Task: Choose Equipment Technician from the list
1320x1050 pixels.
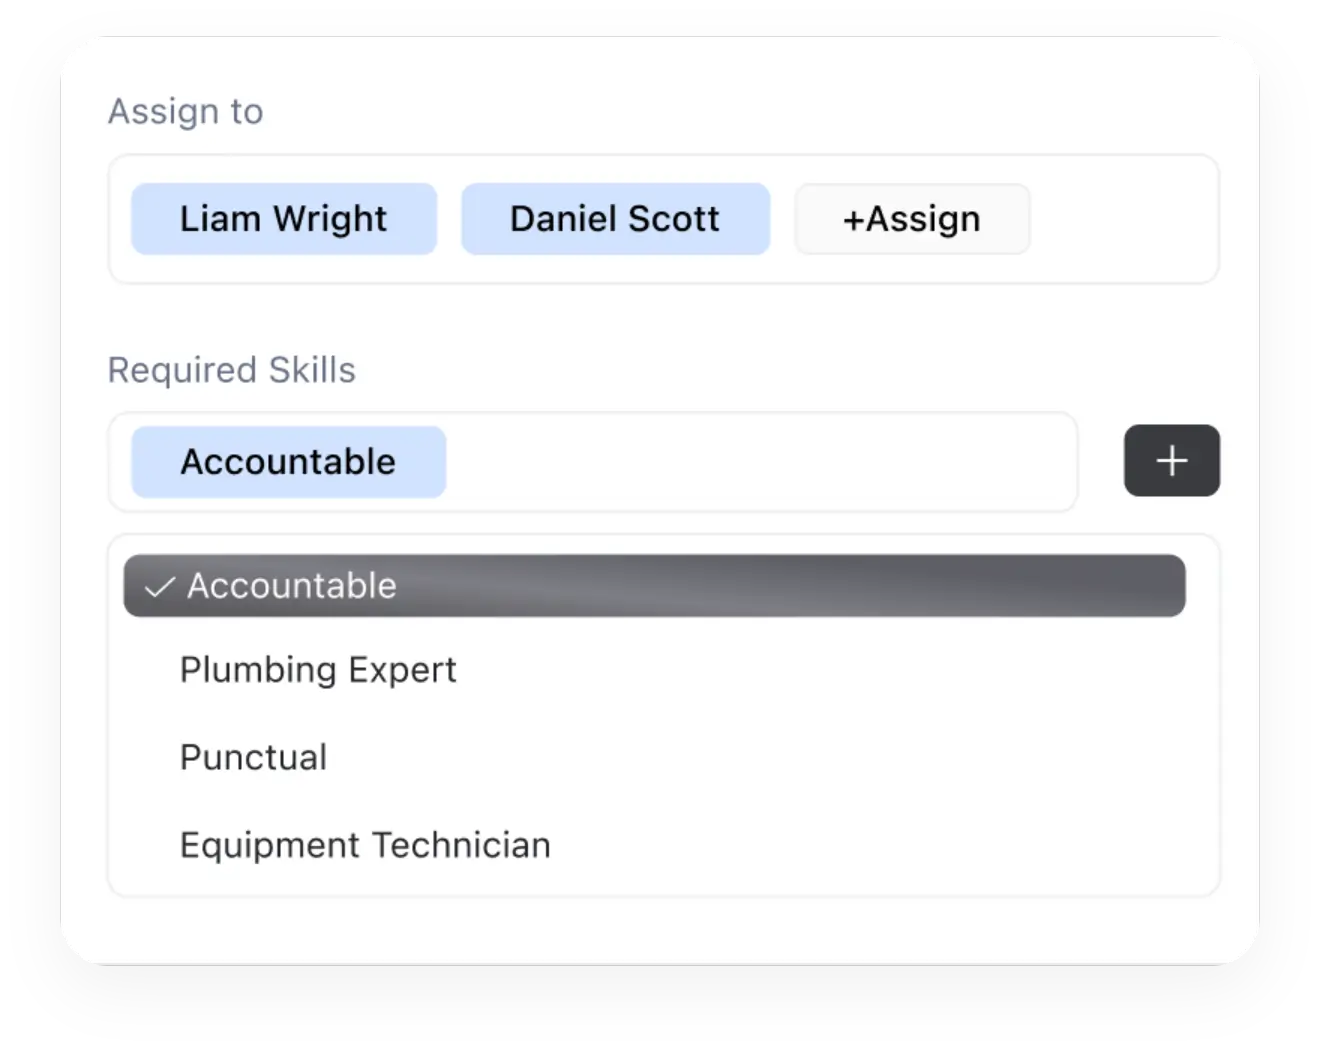Action: click(x=364, y=844)
